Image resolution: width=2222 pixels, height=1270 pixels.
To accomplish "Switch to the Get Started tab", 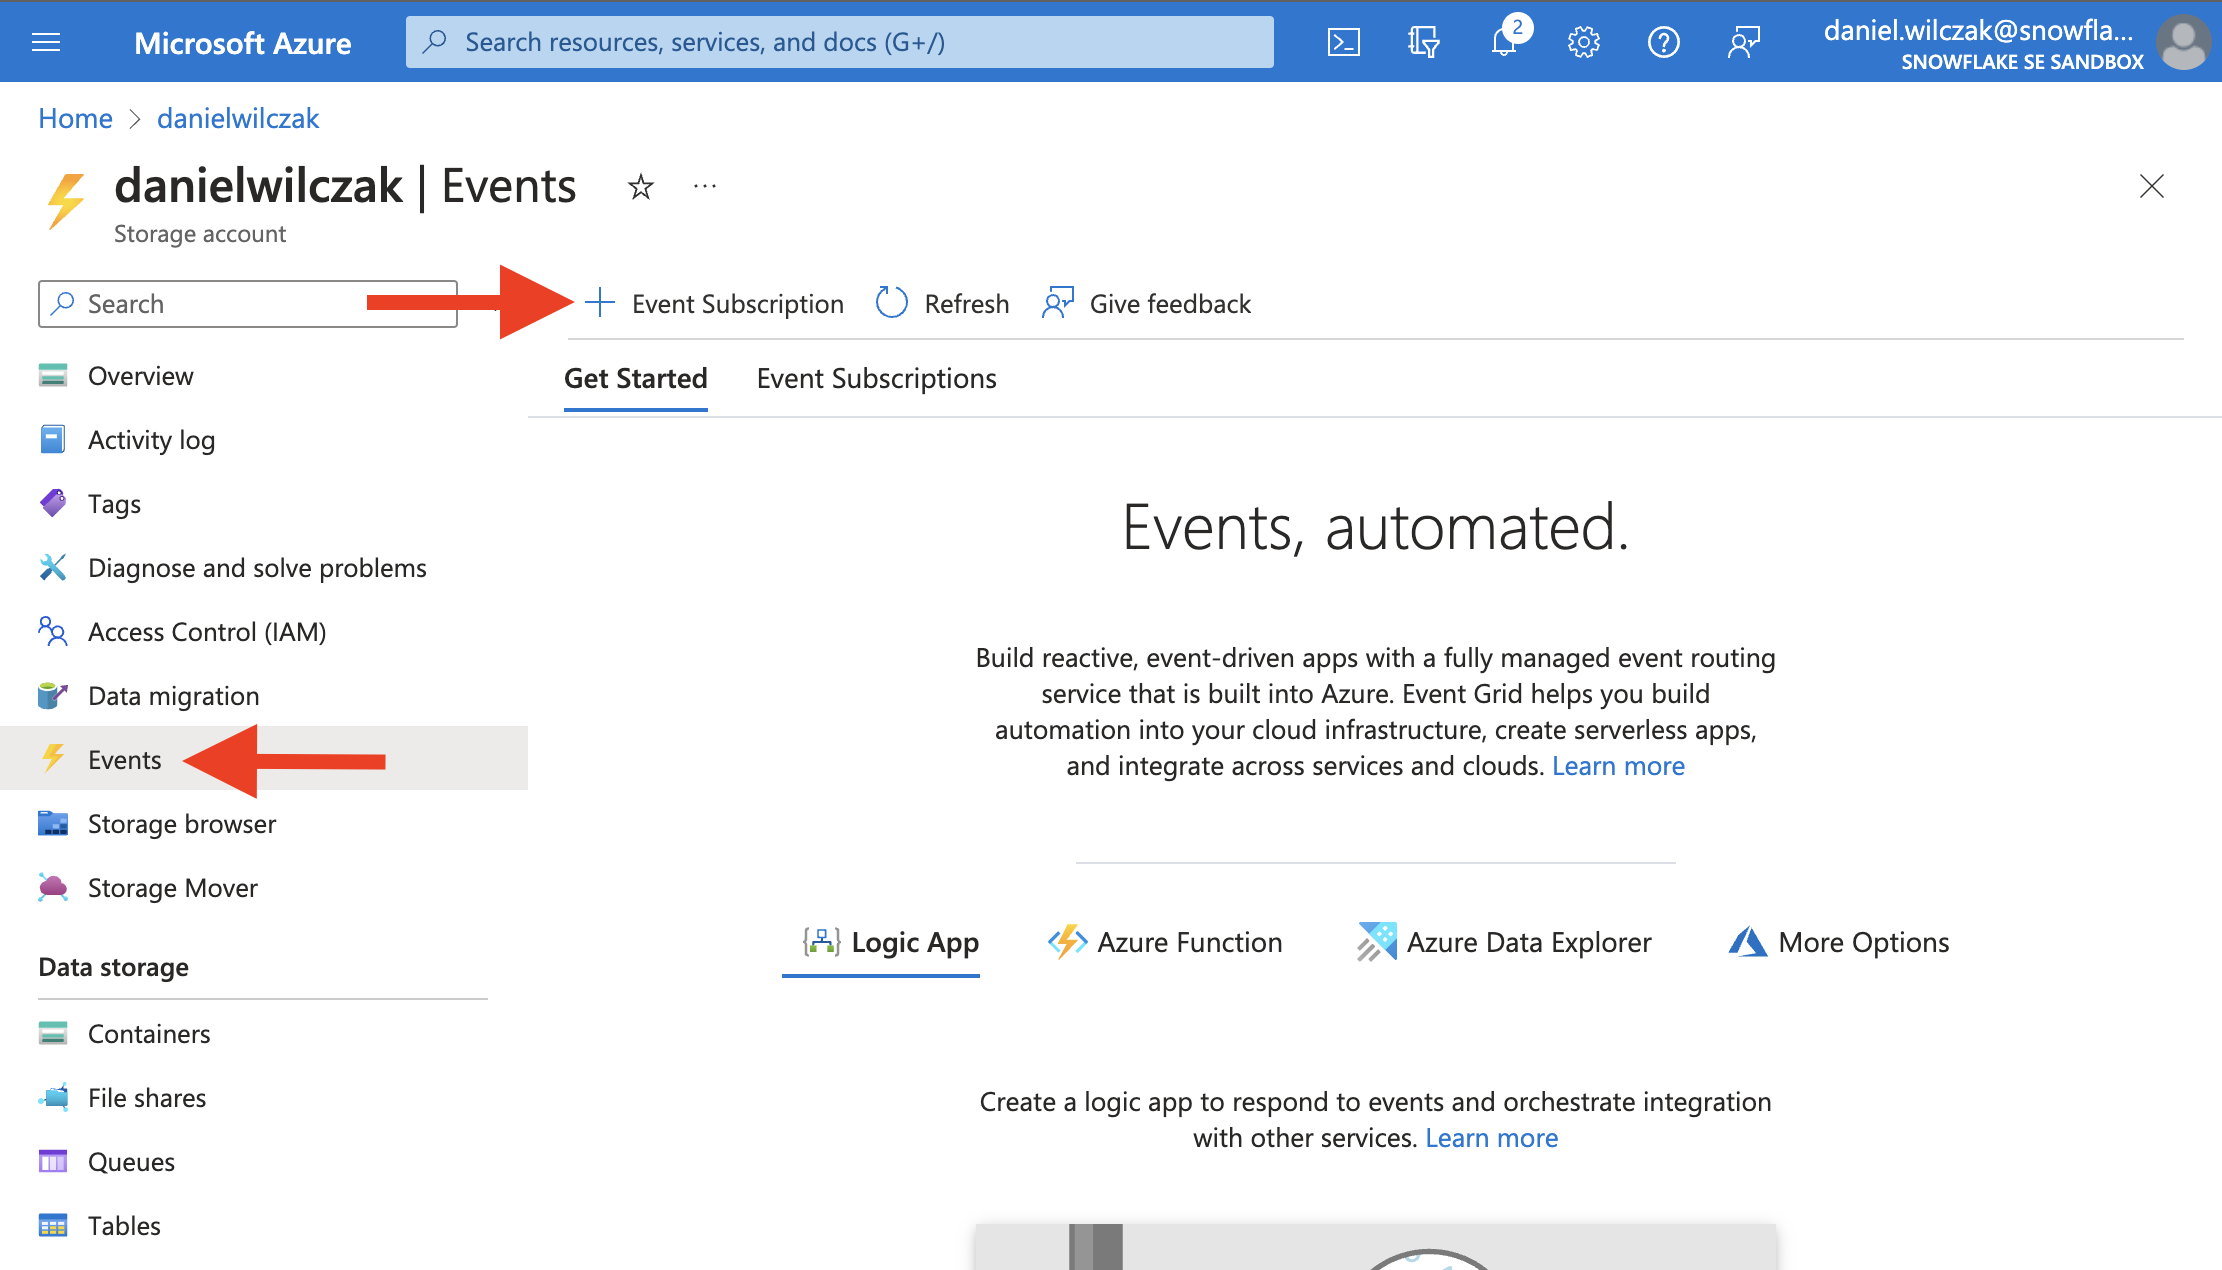I will pos(636,379).
